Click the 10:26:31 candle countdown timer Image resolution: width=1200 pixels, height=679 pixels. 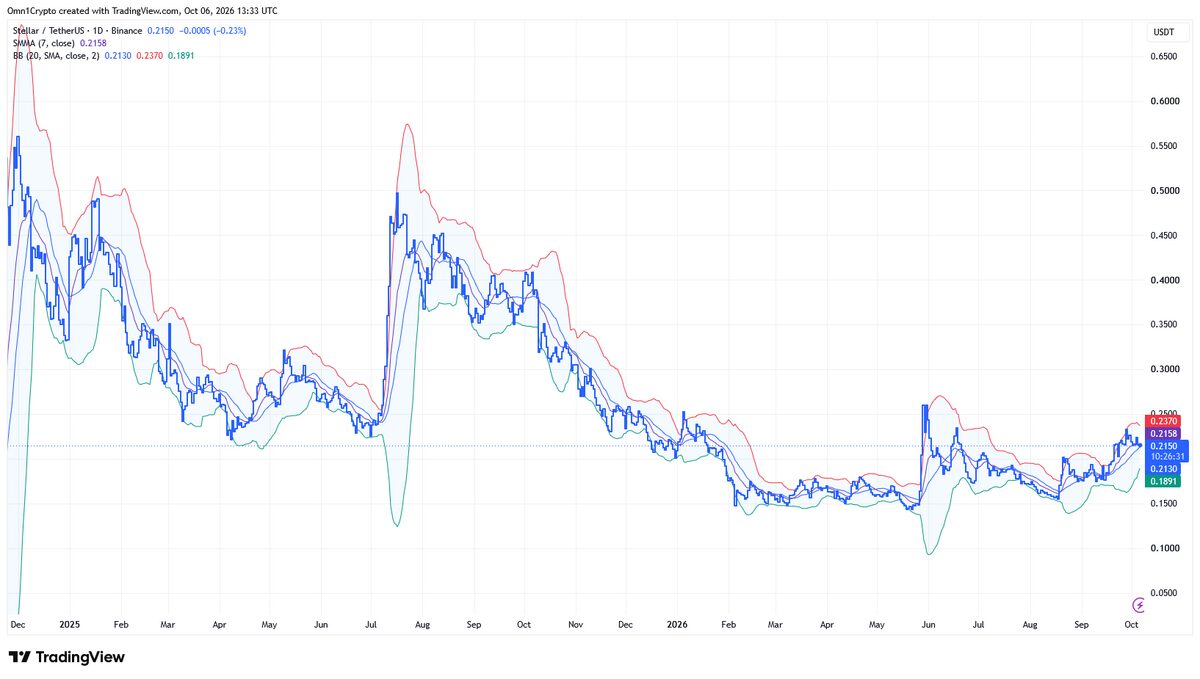[x=1164, y=457]
